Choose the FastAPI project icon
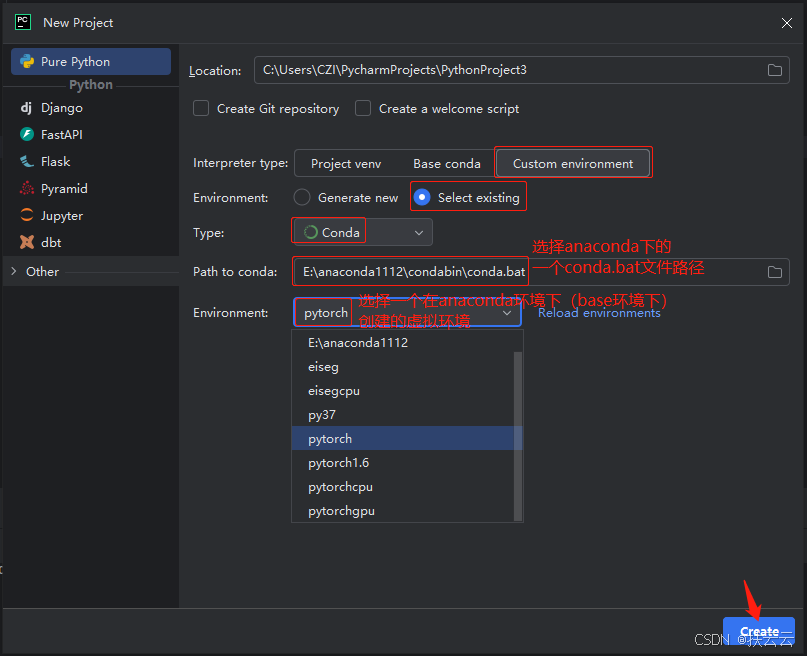 27,134
